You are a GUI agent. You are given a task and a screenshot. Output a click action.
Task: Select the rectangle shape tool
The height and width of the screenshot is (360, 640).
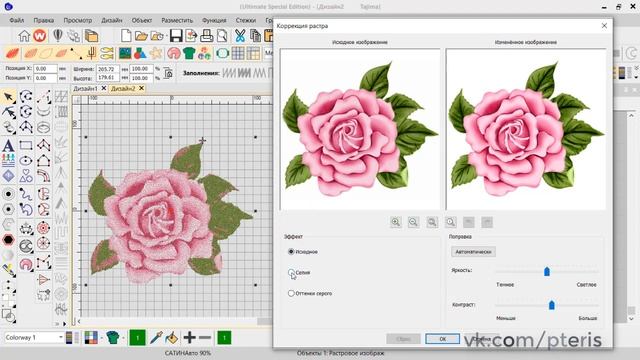pos(26,145)
